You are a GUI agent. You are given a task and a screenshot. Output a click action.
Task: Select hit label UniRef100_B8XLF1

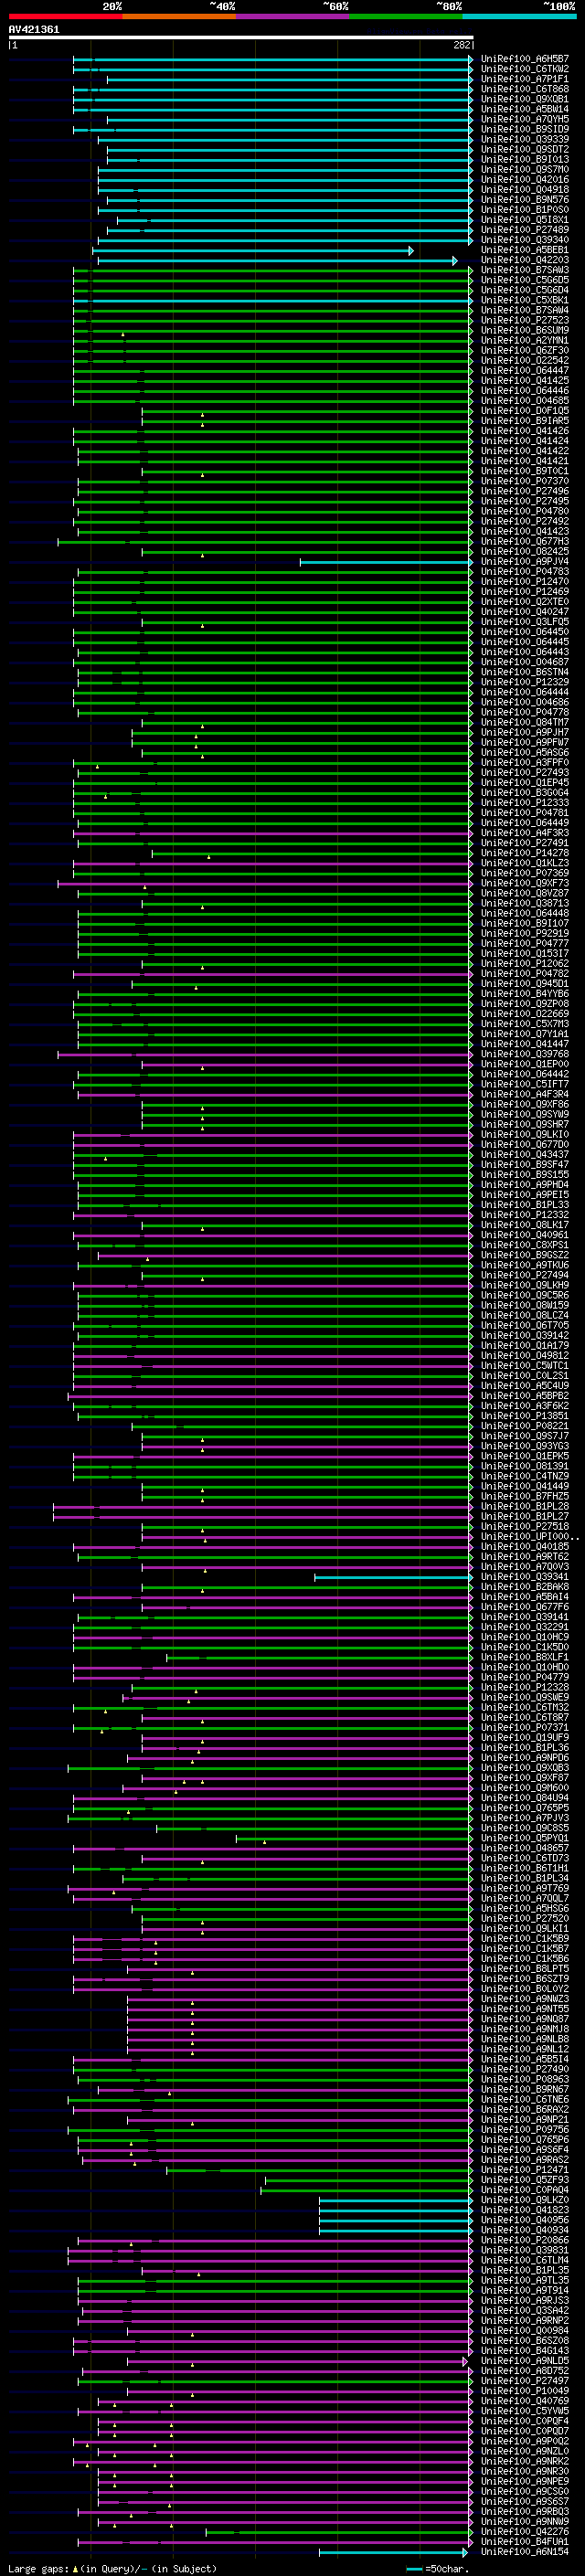pos(525,1657)
